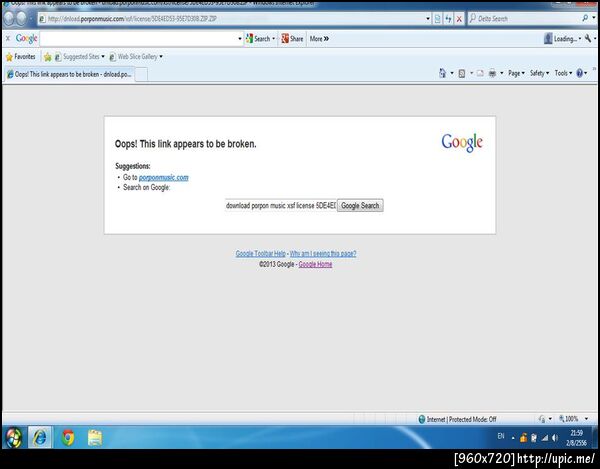Open the Tools menu

pos(563,73)
